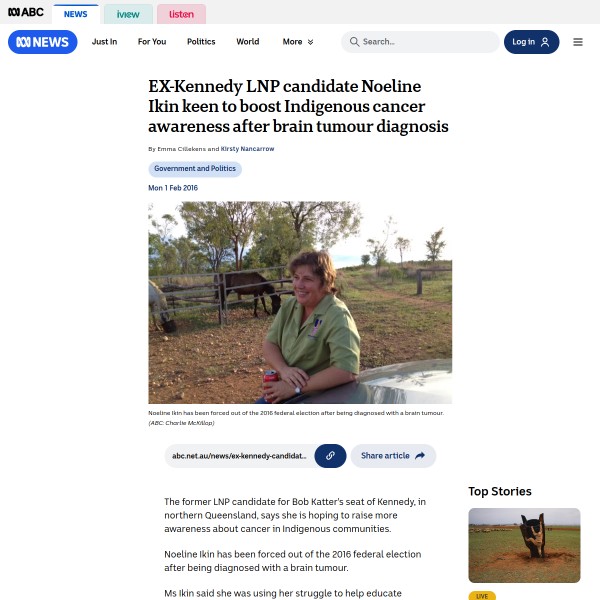Switch to the listen tab
Image resolution: width=600 pixels, height=600 pixels.
coord(181,14)
